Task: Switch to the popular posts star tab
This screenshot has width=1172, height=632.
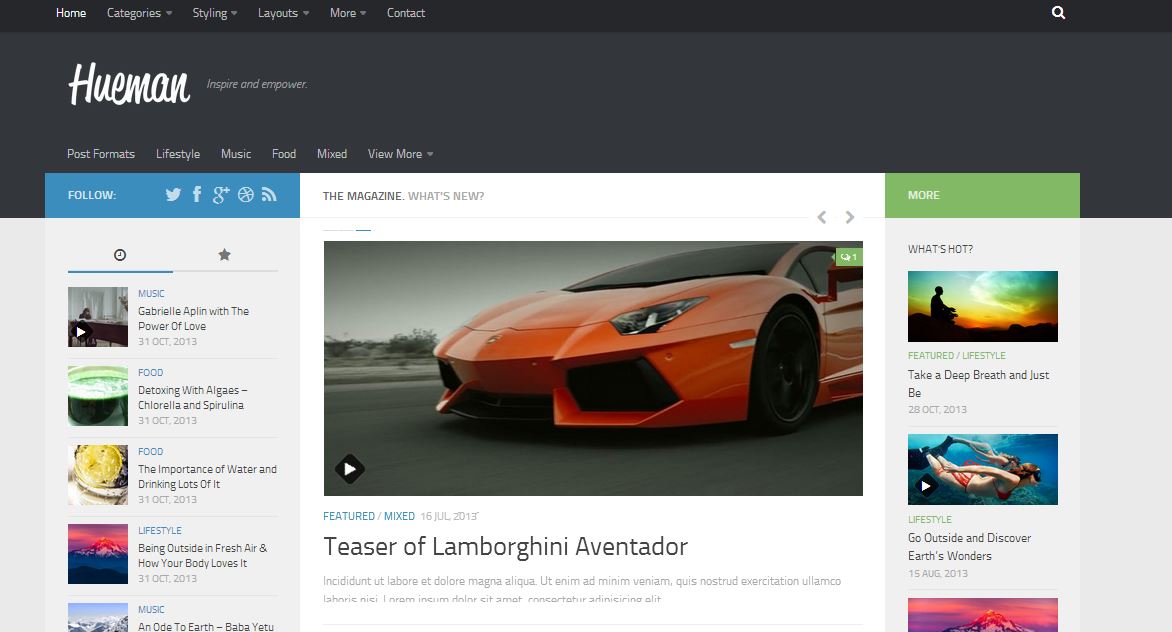Action: [x=224, y=255]
